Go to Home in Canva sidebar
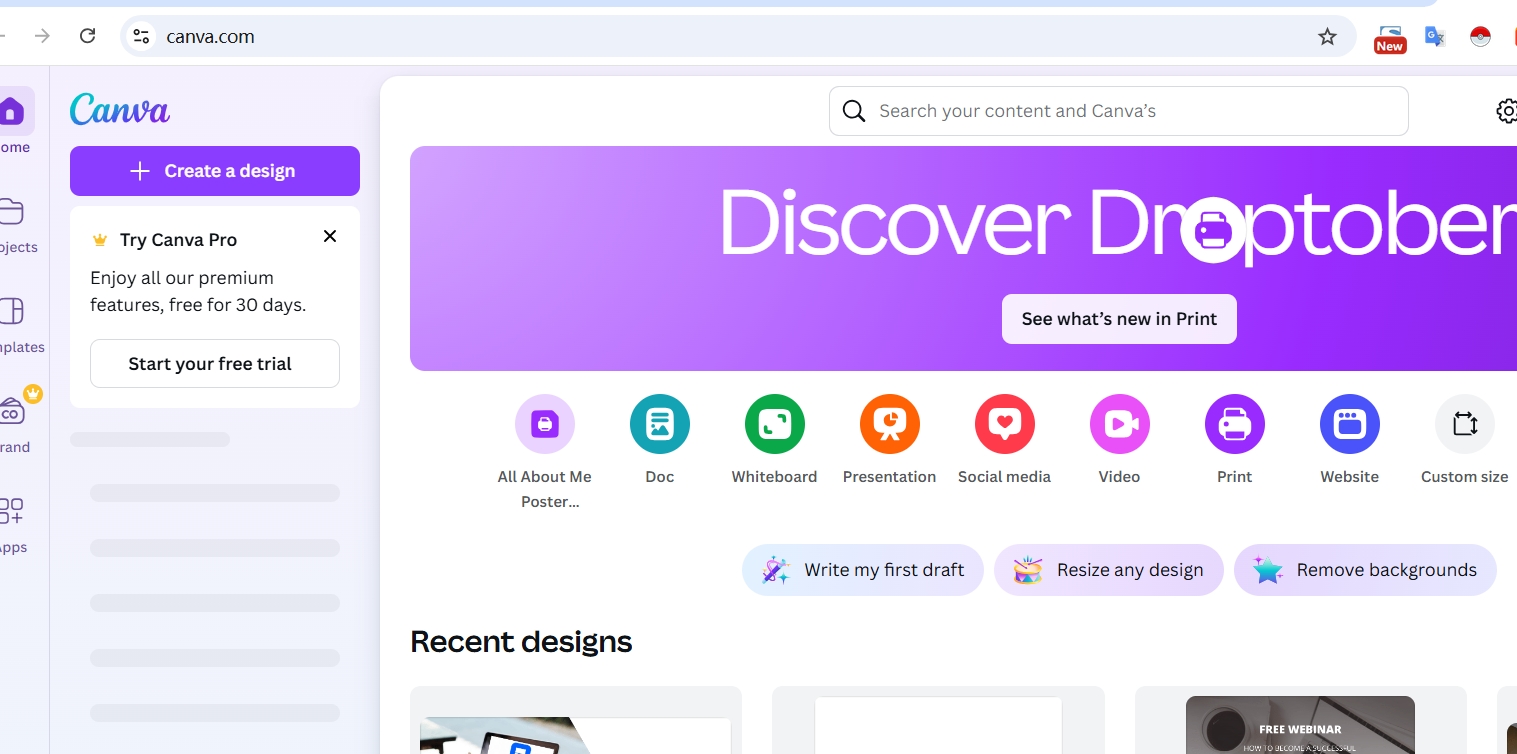Screen dimensions: 1517x754 point(12,121)
